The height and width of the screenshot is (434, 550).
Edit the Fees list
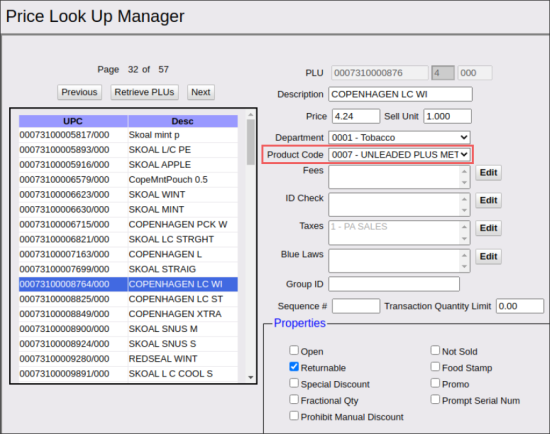[x=488, y=173]
